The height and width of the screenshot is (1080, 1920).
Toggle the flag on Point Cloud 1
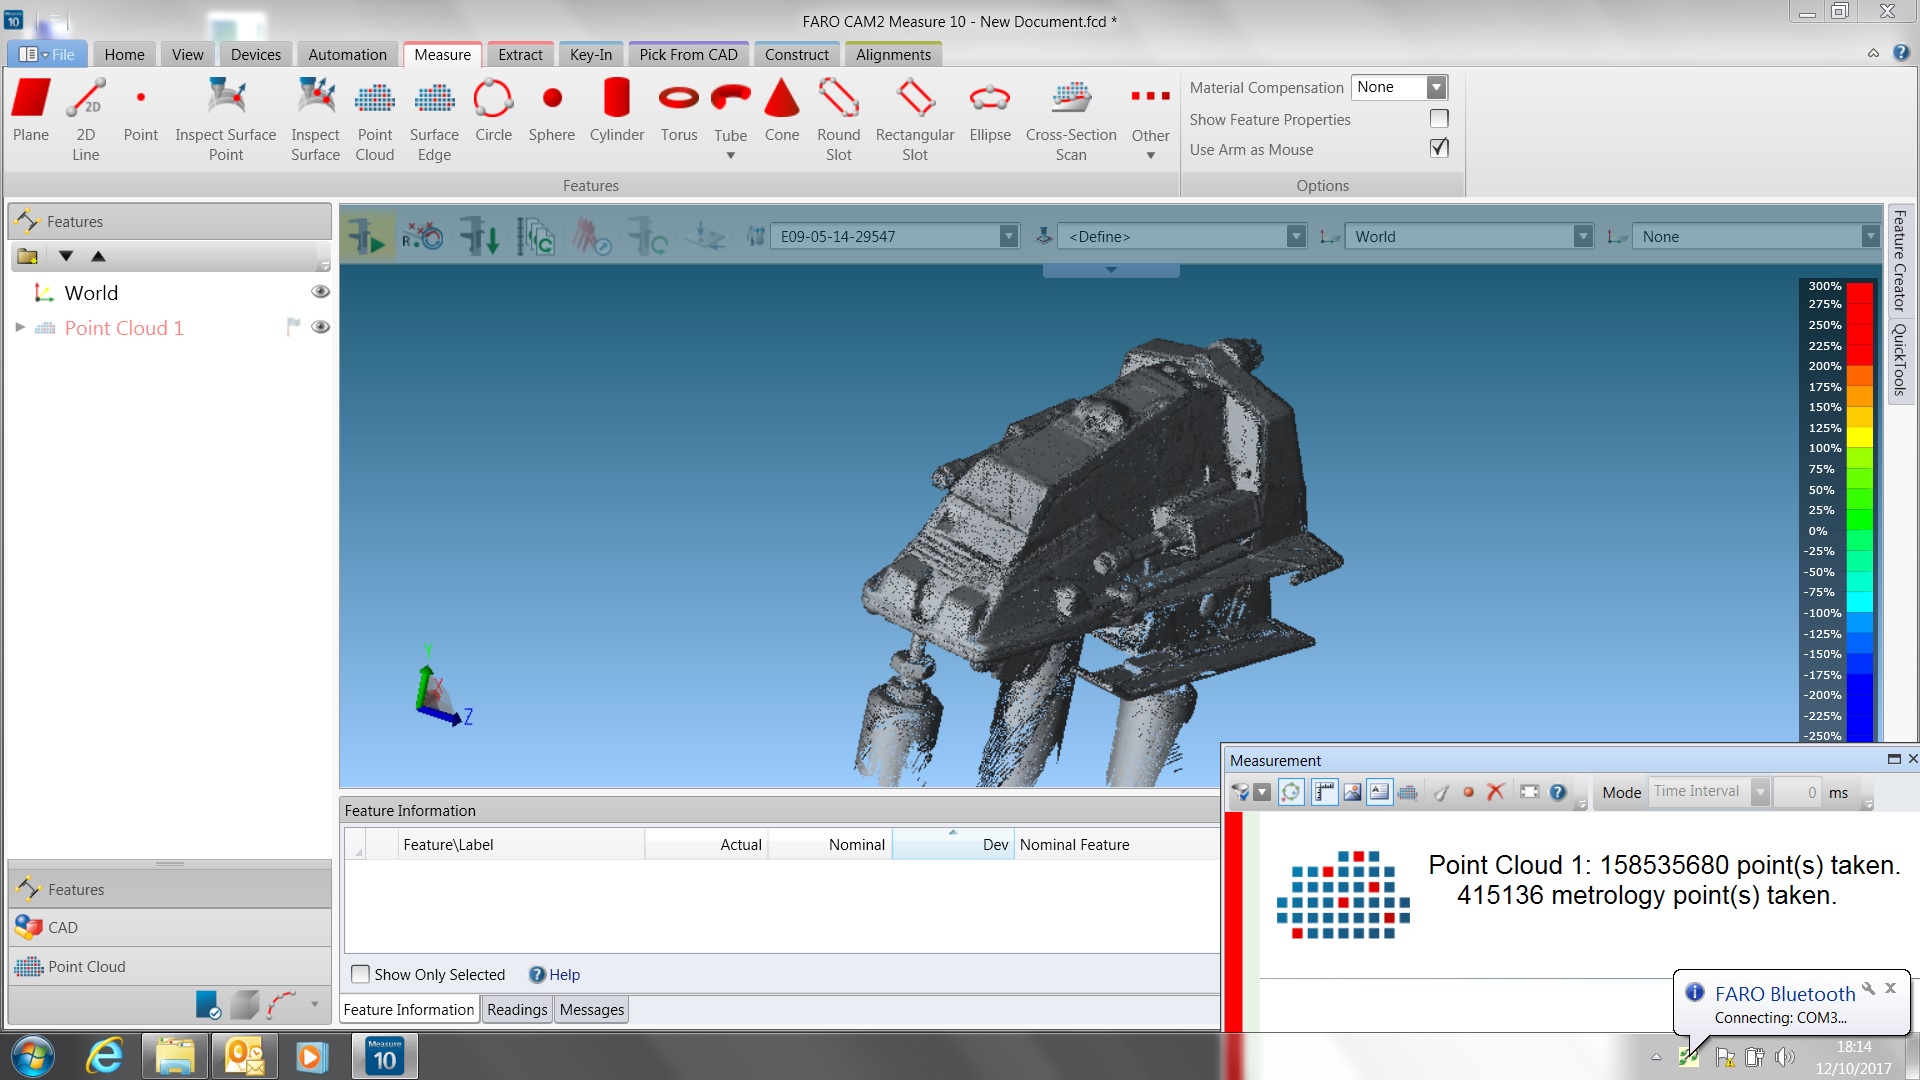click(293, 327)
